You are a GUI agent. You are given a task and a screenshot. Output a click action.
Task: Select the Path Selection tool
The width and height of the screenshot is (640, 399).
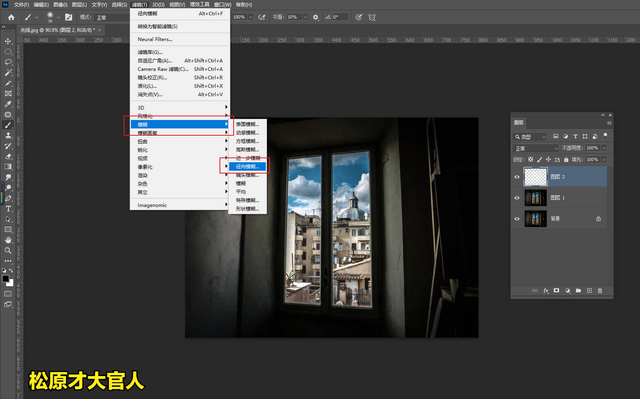(8, 219)
